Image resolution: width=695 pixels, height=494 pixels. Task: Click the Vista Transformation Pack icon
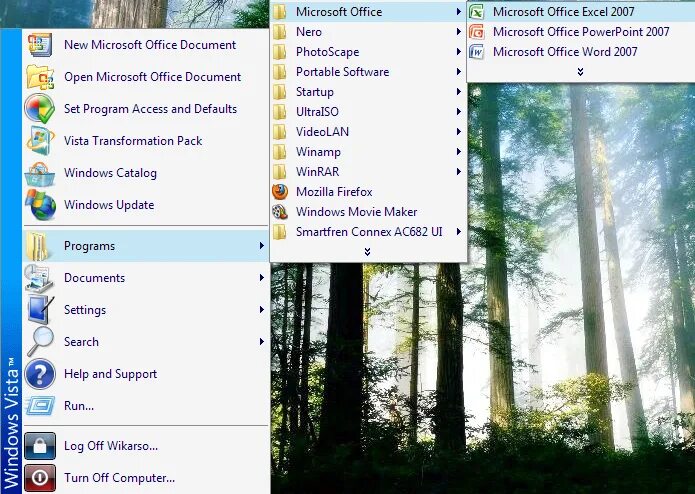click(x=39, y=140)
